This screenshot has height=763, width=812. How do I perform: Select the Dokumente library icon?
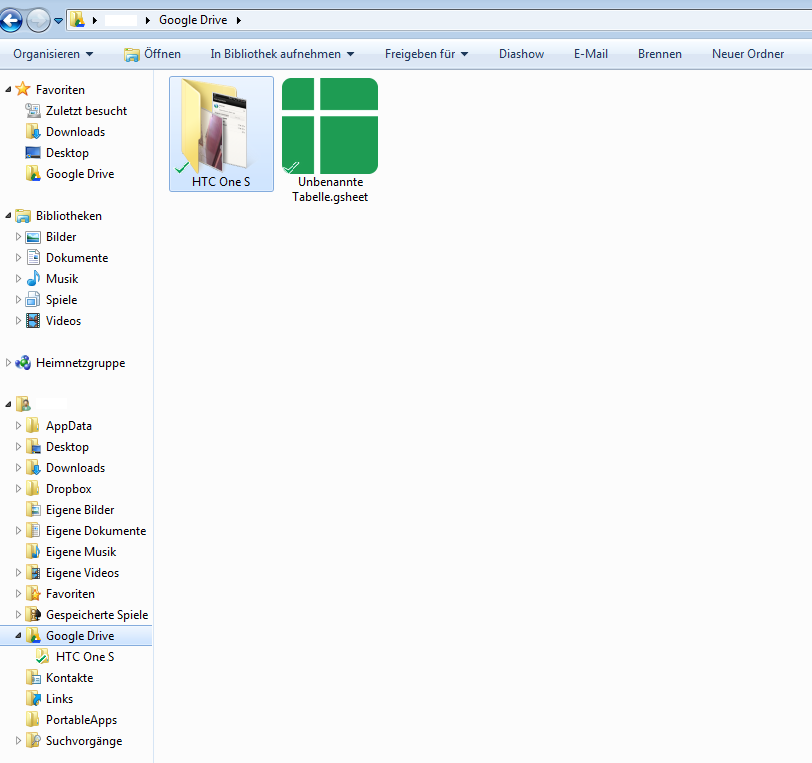pyautogui.click(x=33, y=257)
